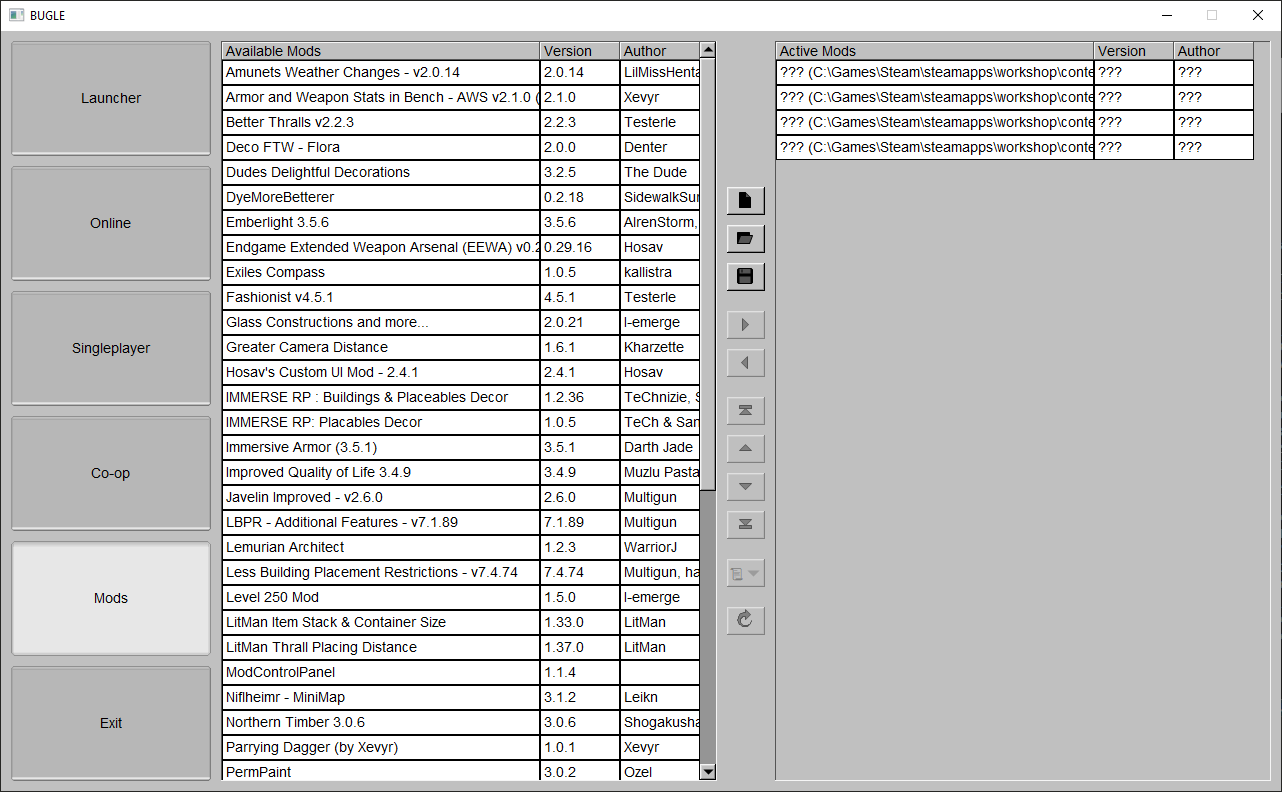Click the Version header in Available Mods
Screen dimensions: 1282x792
tap(580, 51)
